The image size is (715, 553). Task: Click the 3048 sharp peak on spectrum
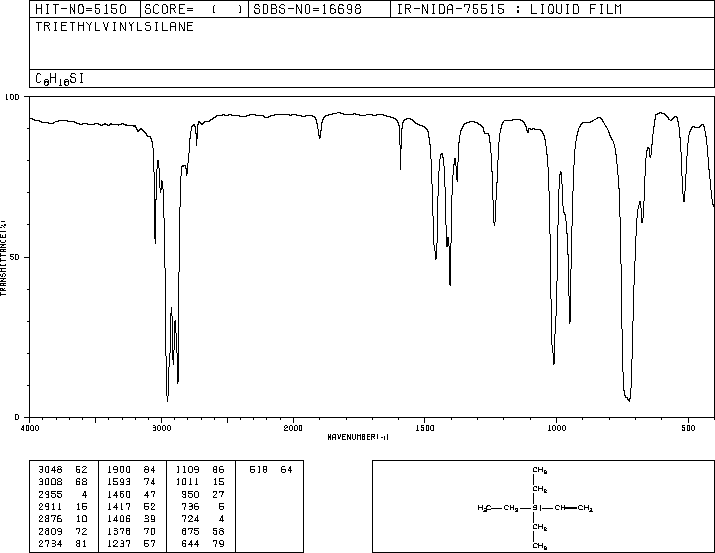155,242
